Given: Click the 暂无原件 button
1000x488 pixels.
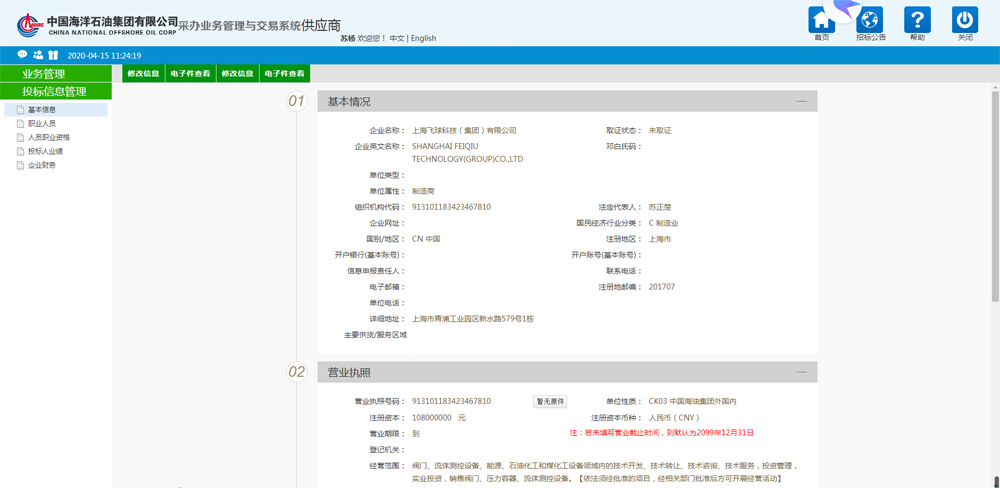Looking at the screenshot, I should 550,402.
